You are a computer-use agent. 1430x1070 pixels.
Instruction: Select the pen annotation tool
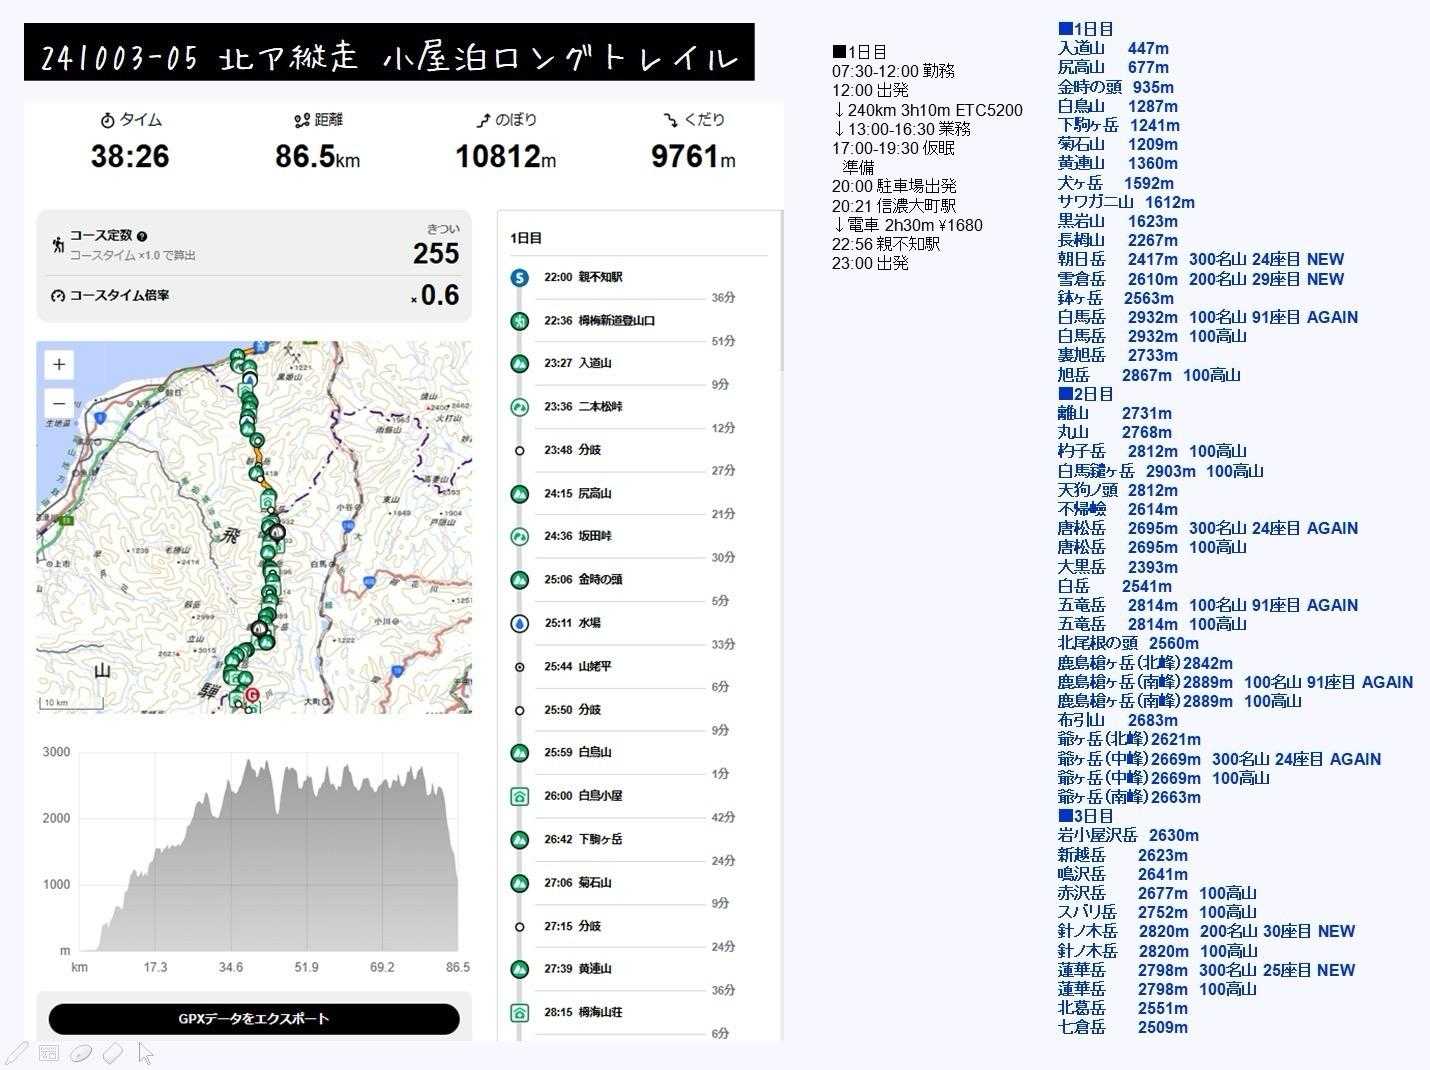point(17,1053)
